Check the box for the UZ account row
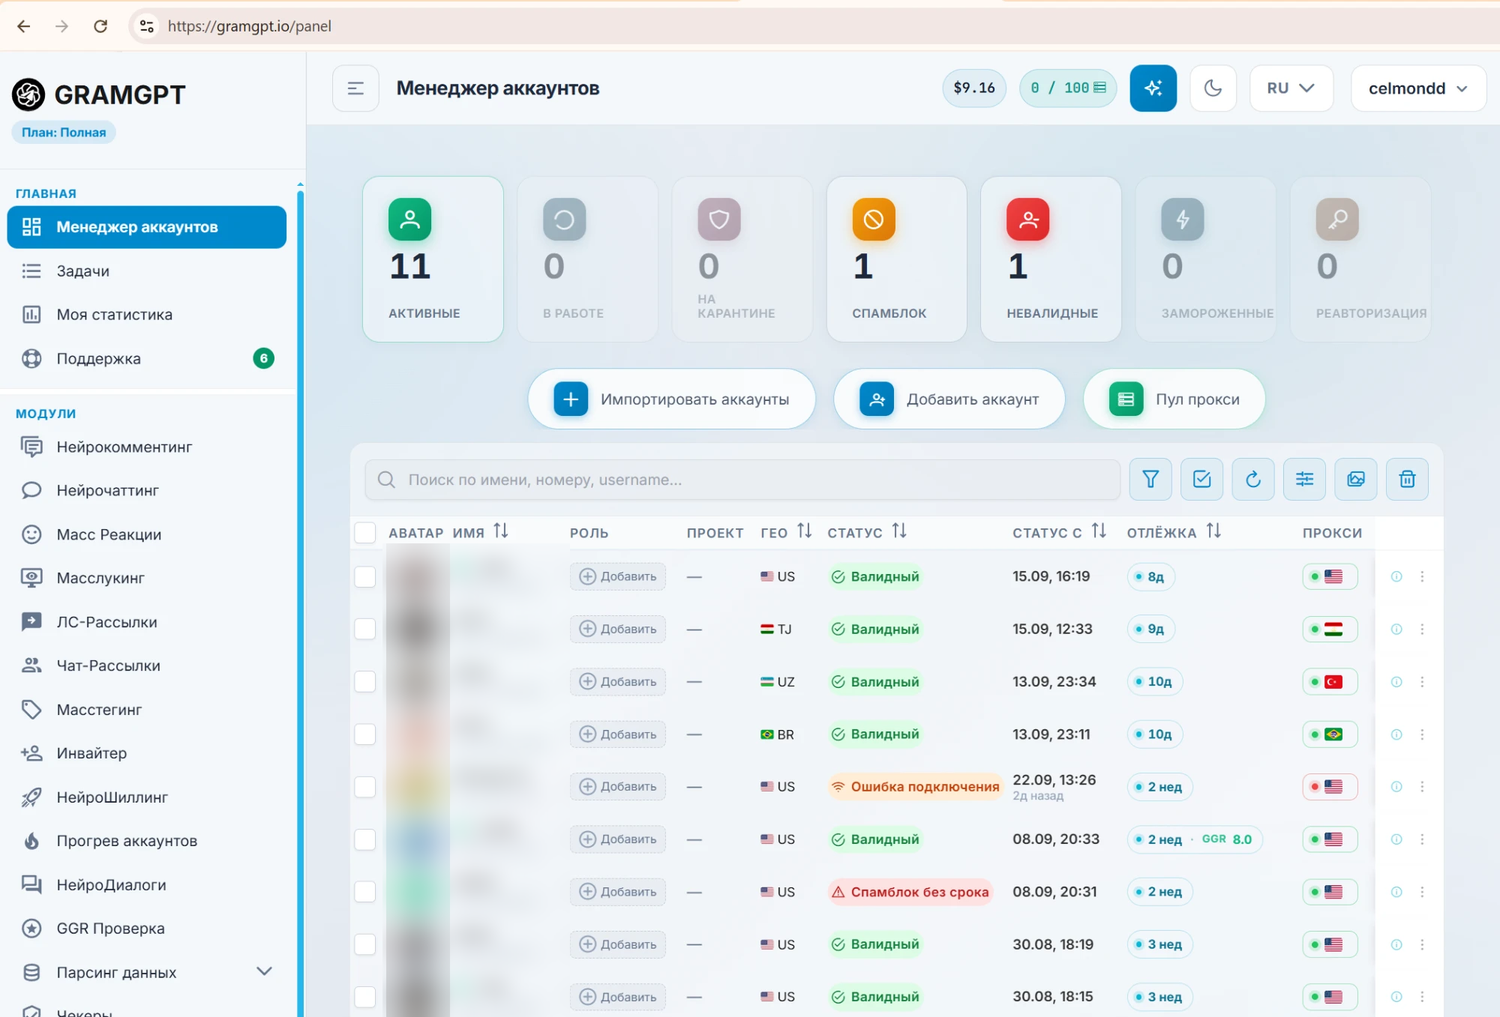Viewport: 1500px width, 1017px height. click(365, 682)
